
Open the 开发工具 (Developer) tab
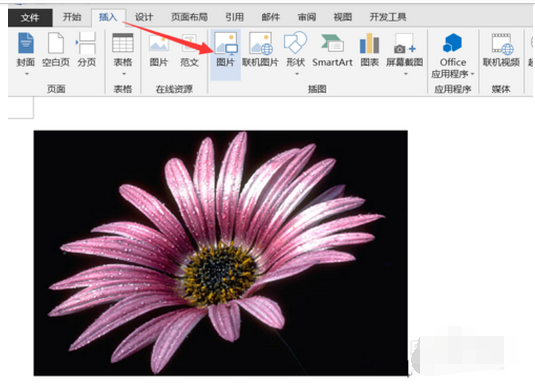point(388,17)
